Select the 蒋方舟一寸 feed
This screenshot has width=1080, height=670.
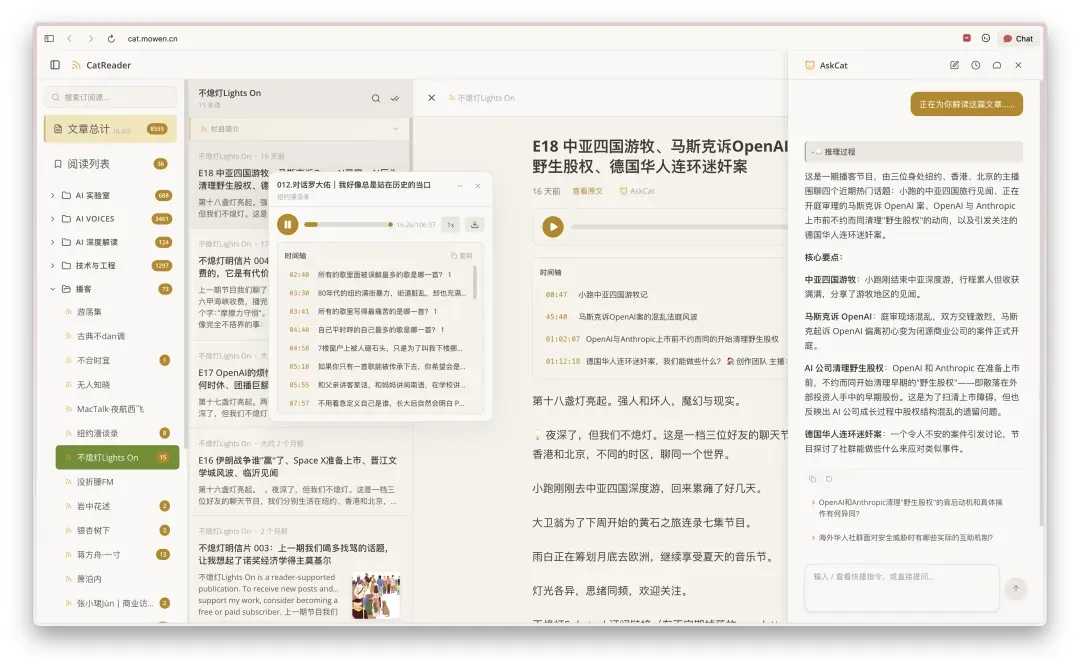pos(117,554)
